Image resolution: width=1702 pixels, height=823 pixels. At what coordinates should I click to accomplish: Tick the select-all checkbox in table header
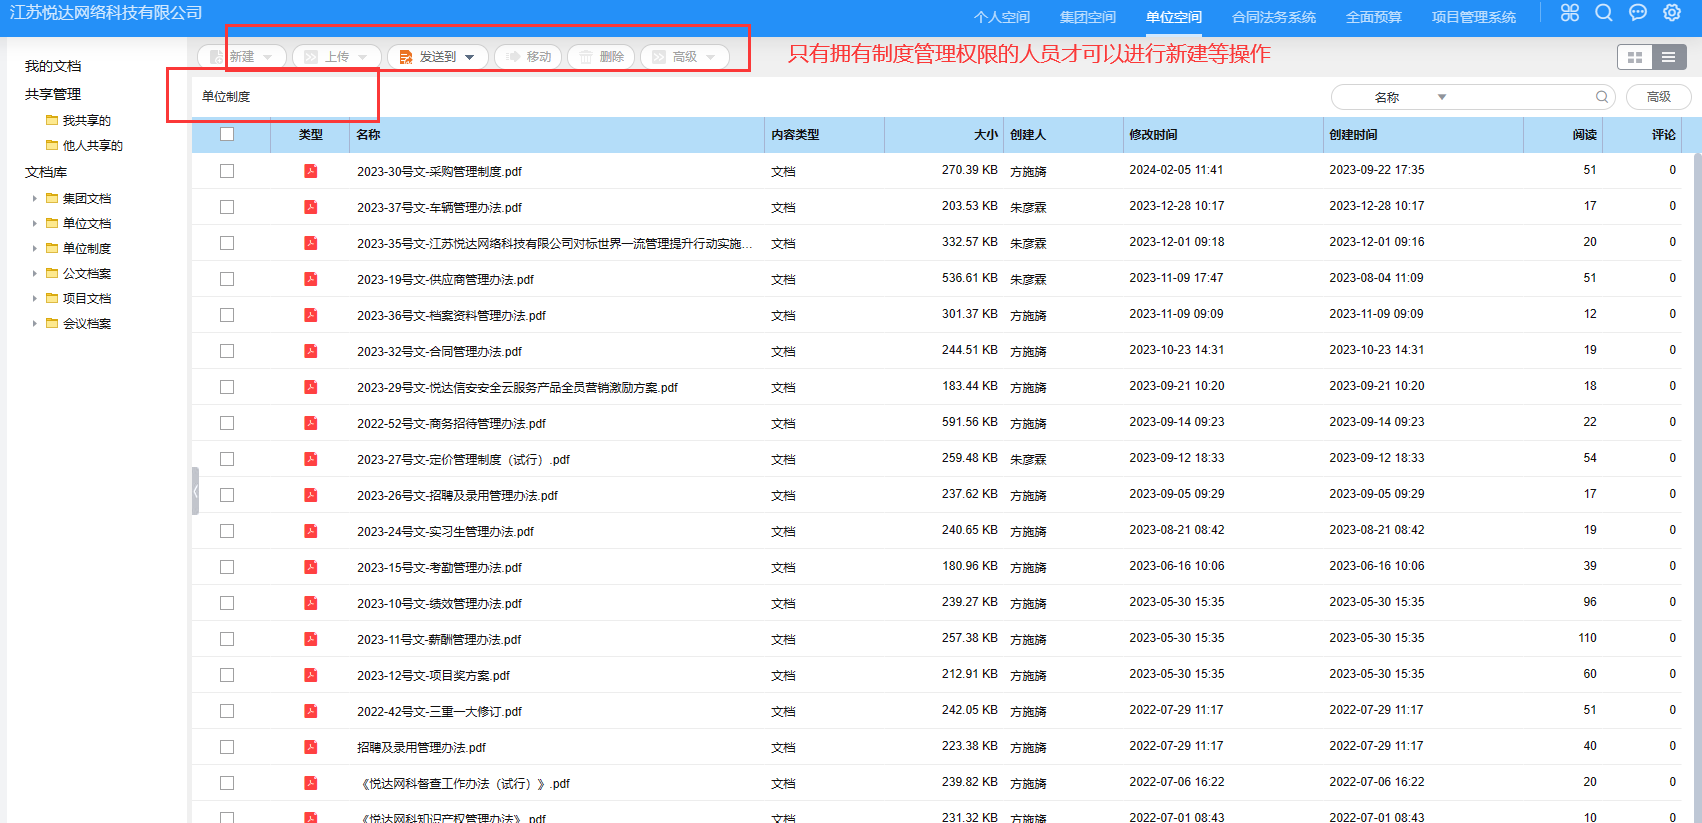click(x=227, y=134)
